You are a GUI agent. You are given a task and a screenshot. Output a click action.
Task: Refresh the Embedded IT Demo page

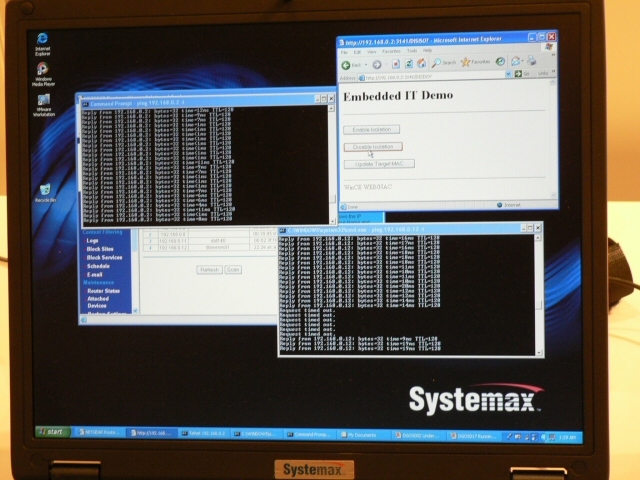click(409, 63)
